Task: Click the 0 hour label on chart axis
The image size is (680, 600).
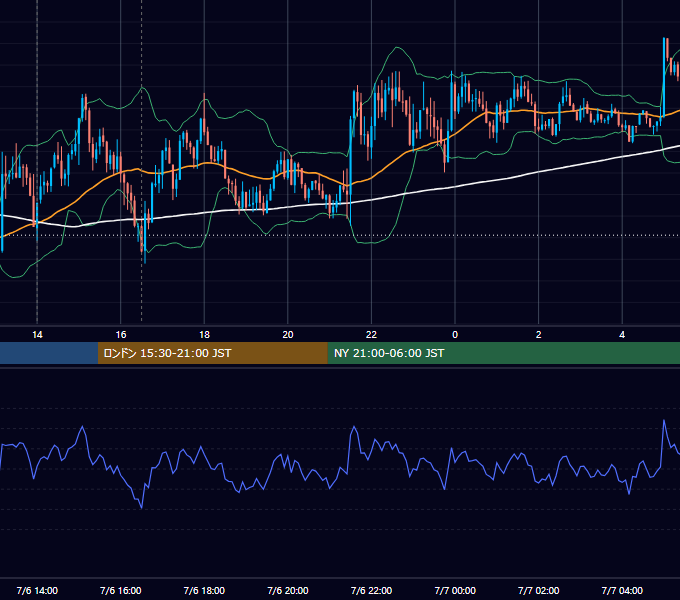Action: click(455, 335)
